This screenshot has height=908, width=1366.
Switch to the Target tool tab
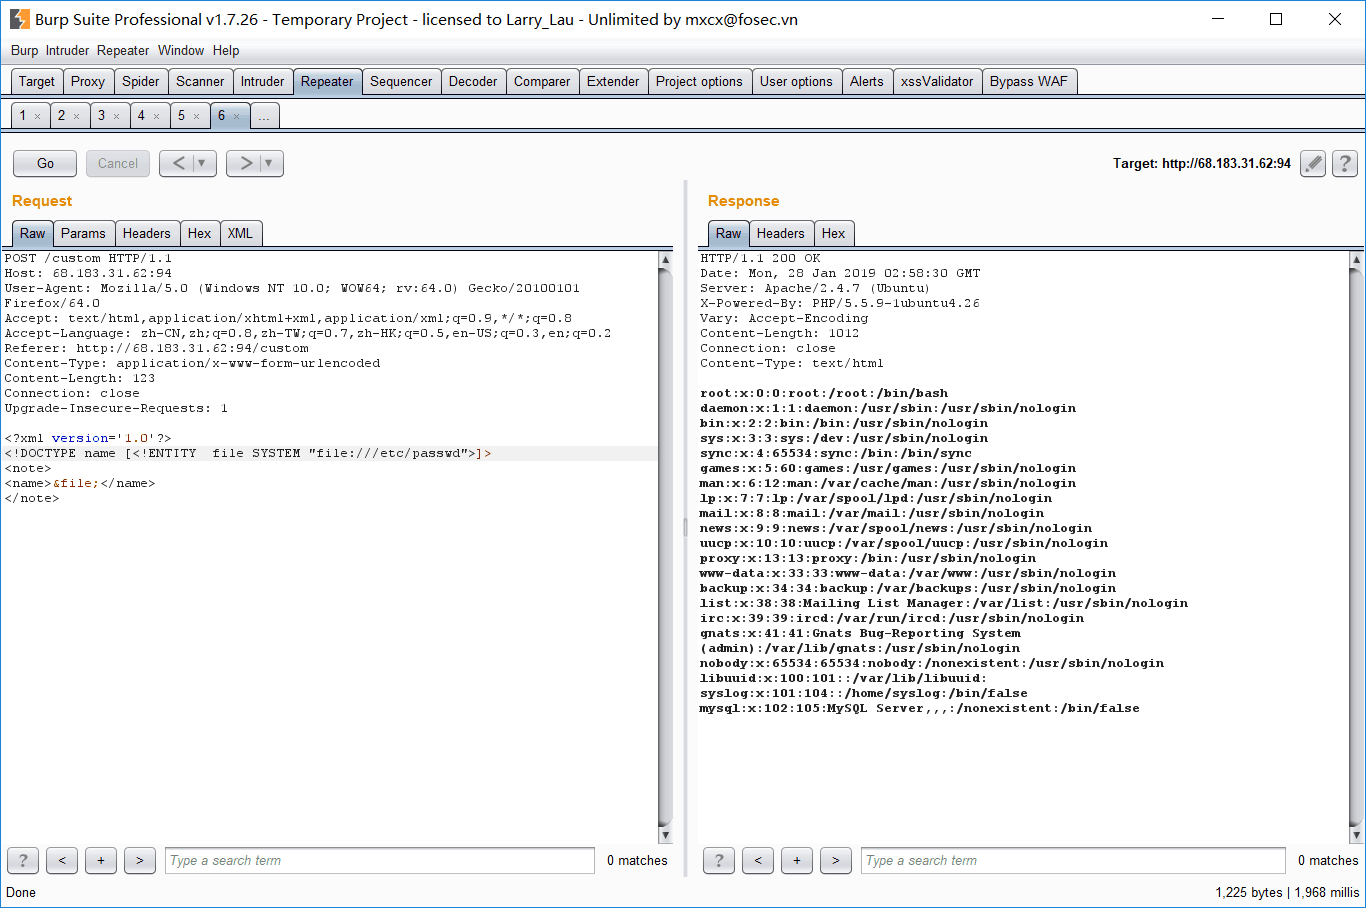click(37, 82)
